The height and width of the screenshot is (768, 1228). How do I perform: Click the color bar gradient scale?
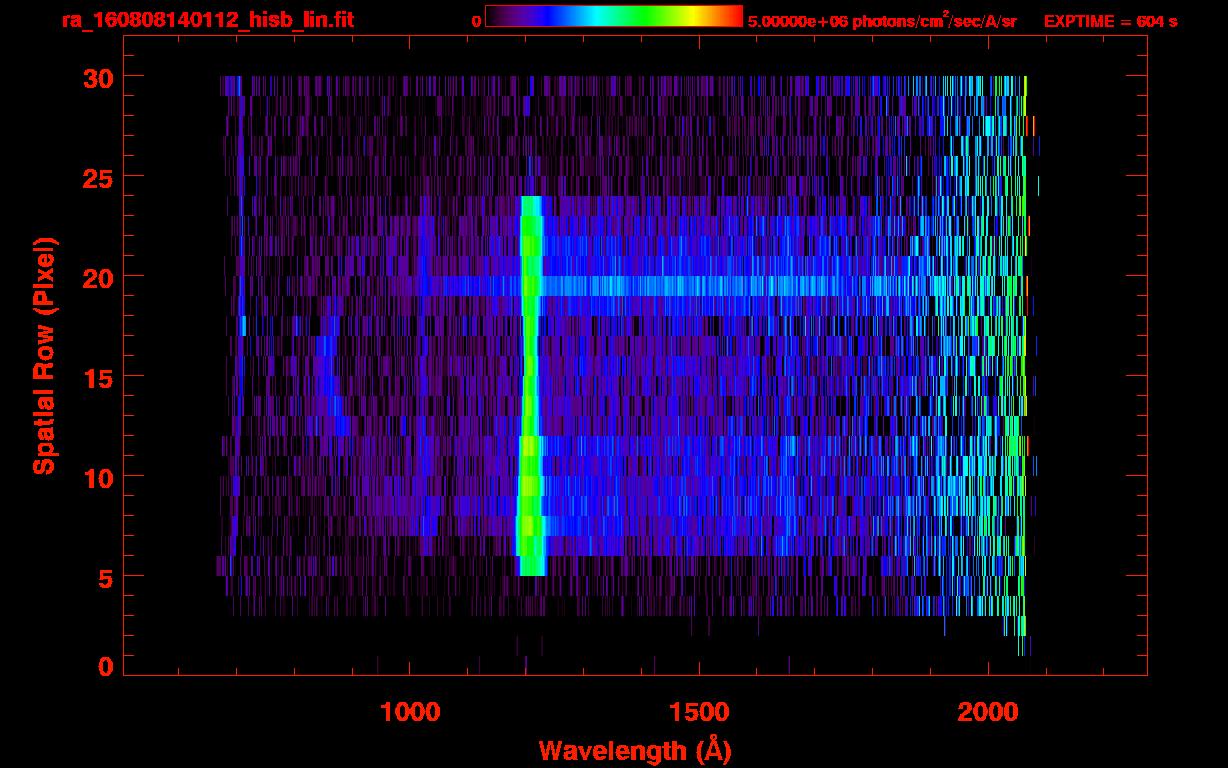point(614,17)
